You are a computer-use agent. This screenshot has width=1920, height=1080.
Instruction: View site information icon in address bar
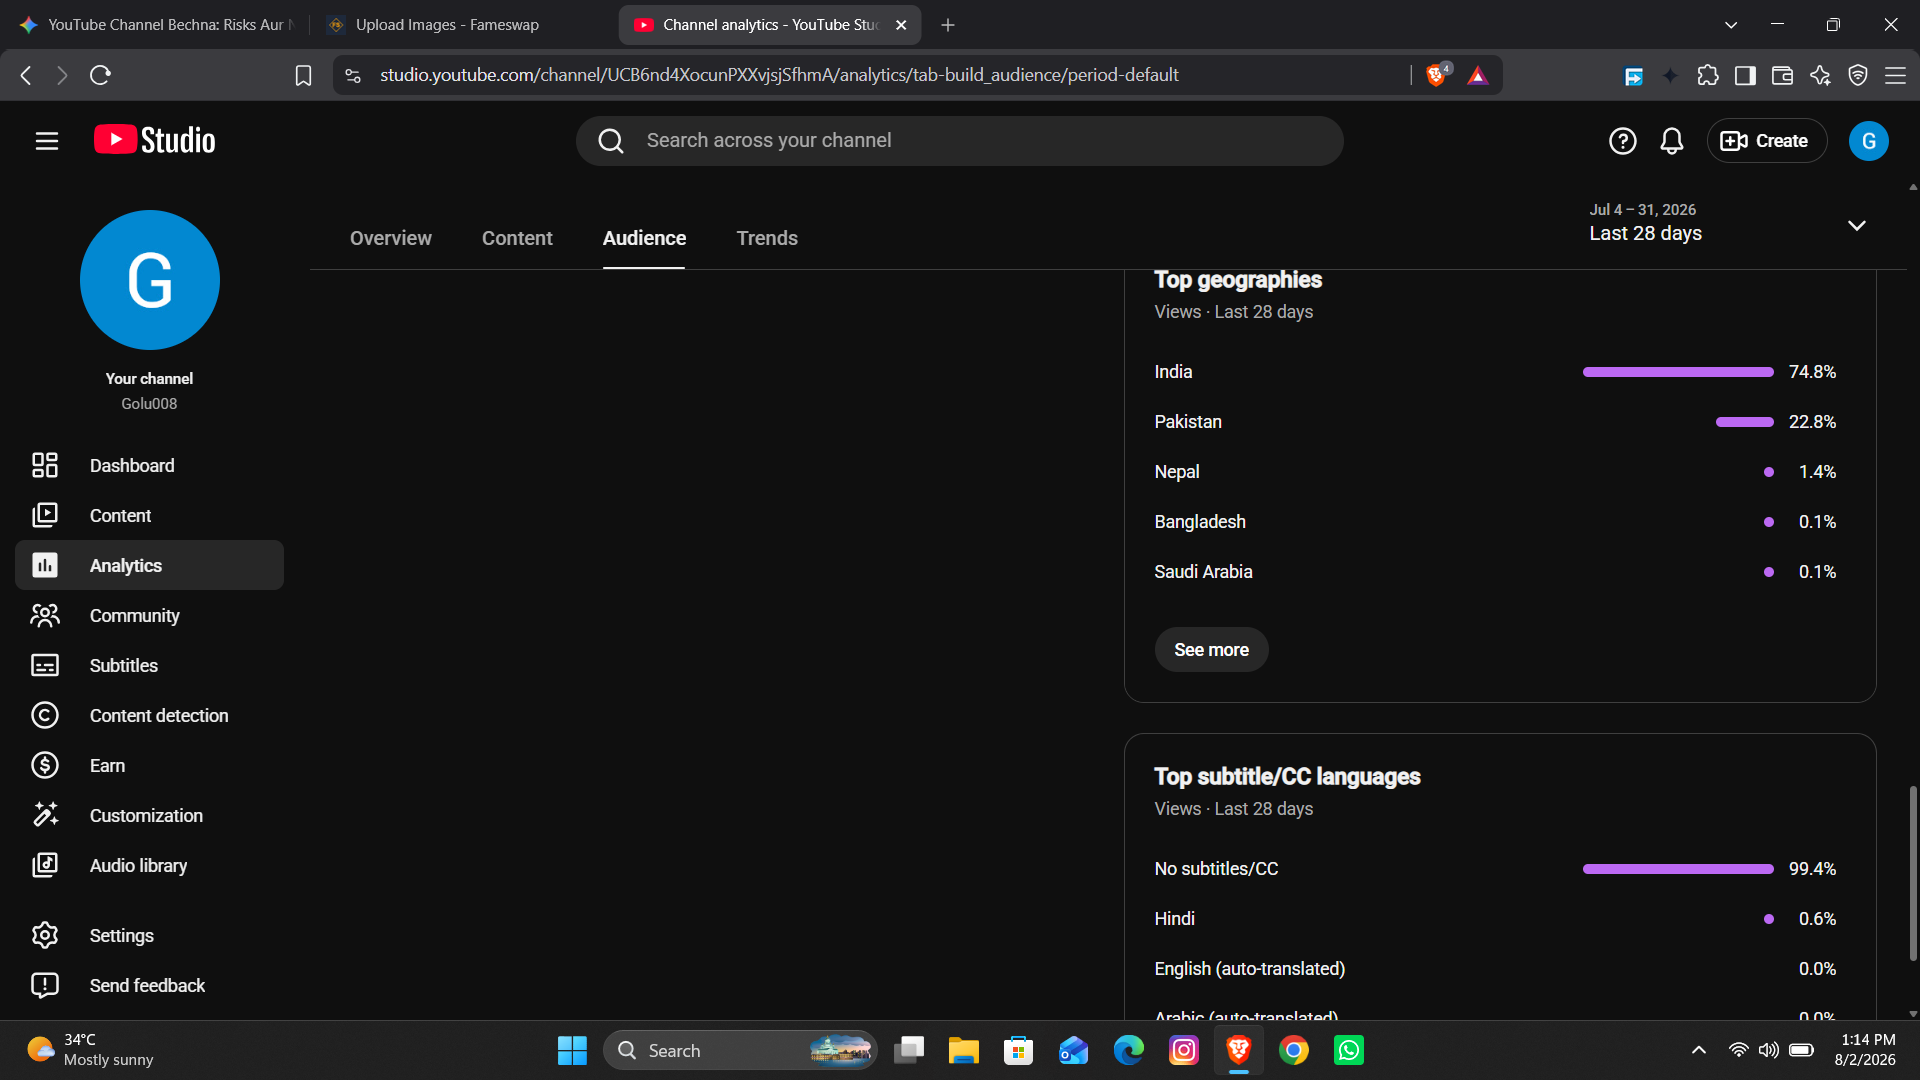(x=353, y=75)
